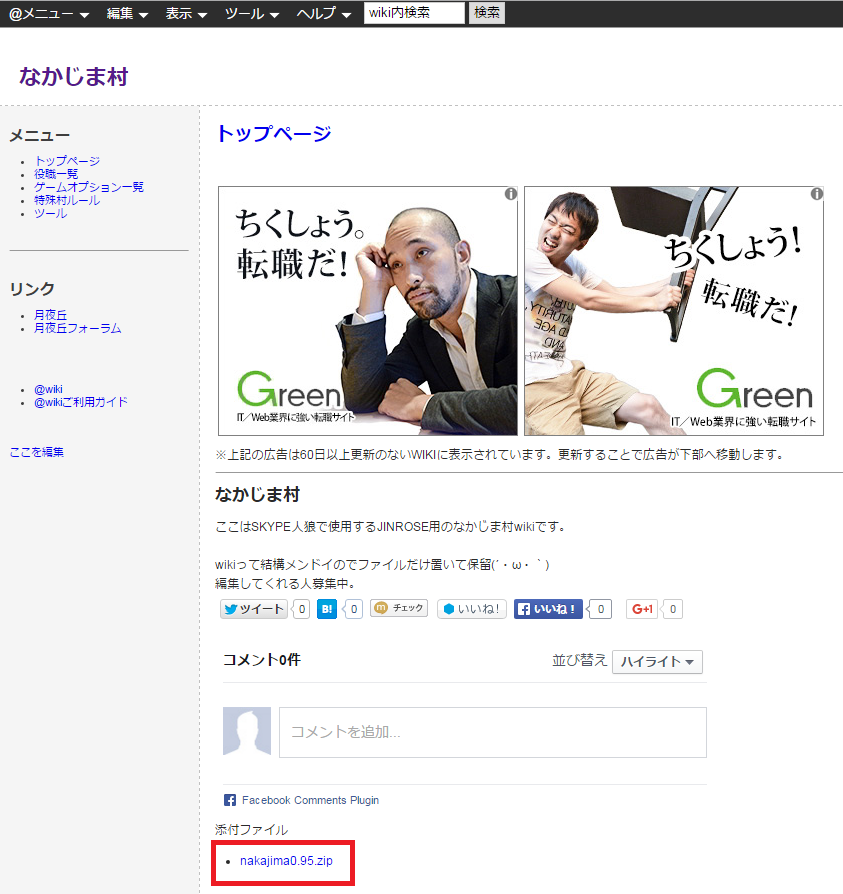Download nakajima0.95.zip attachment

tap(286, 860)
